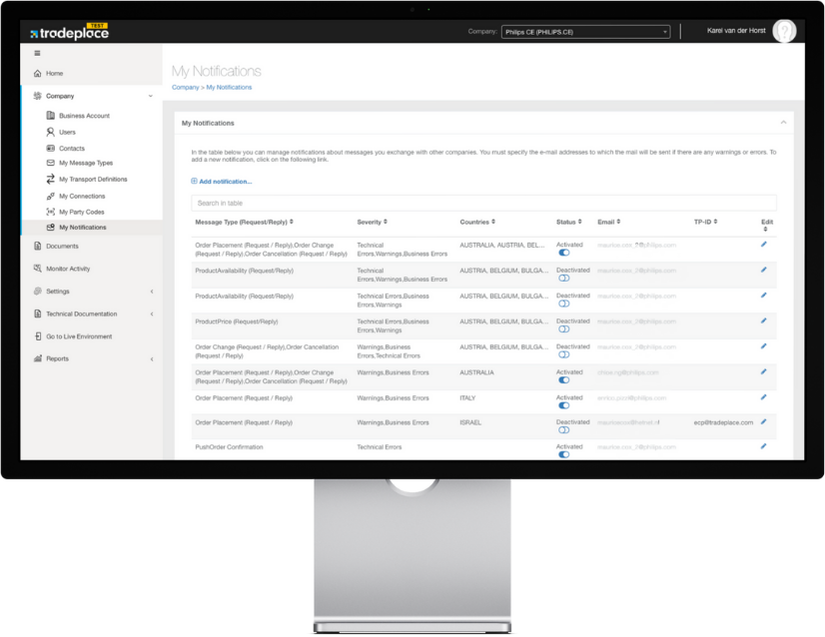Click edit pencil for ITALY notification
The width and height of the screenshot is (825, 637).
764,397
